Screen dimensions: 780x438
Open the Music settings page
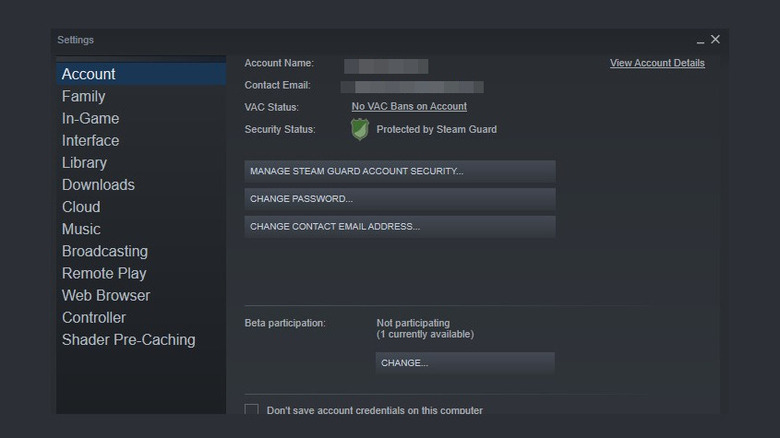tap(81, 229)
